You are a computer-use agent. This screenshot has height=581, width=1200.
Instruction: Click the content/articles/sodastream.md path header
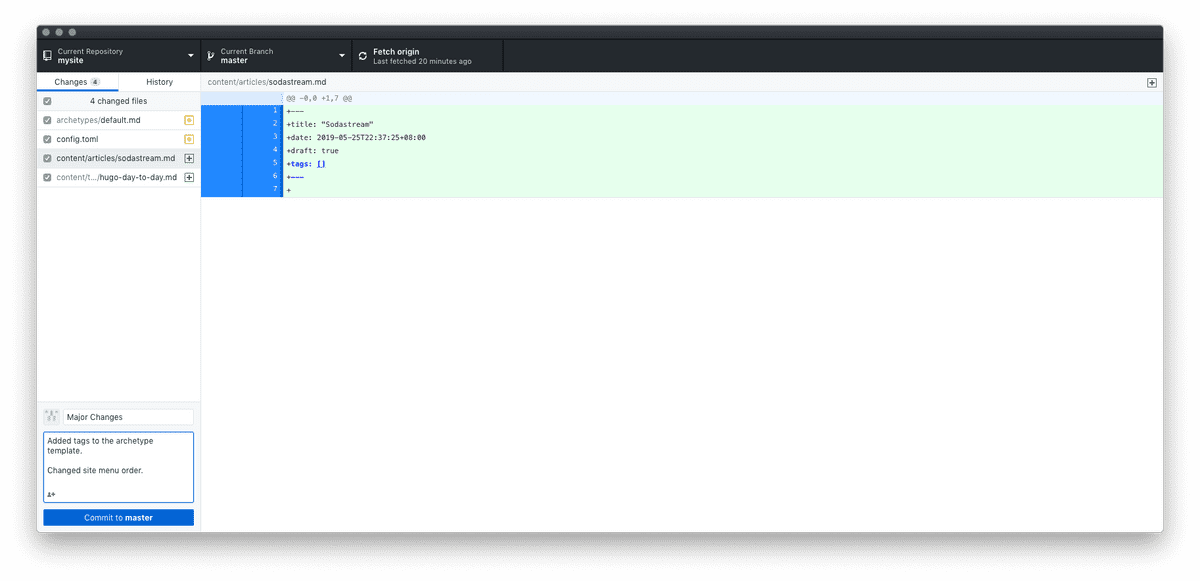pos(267,82)
